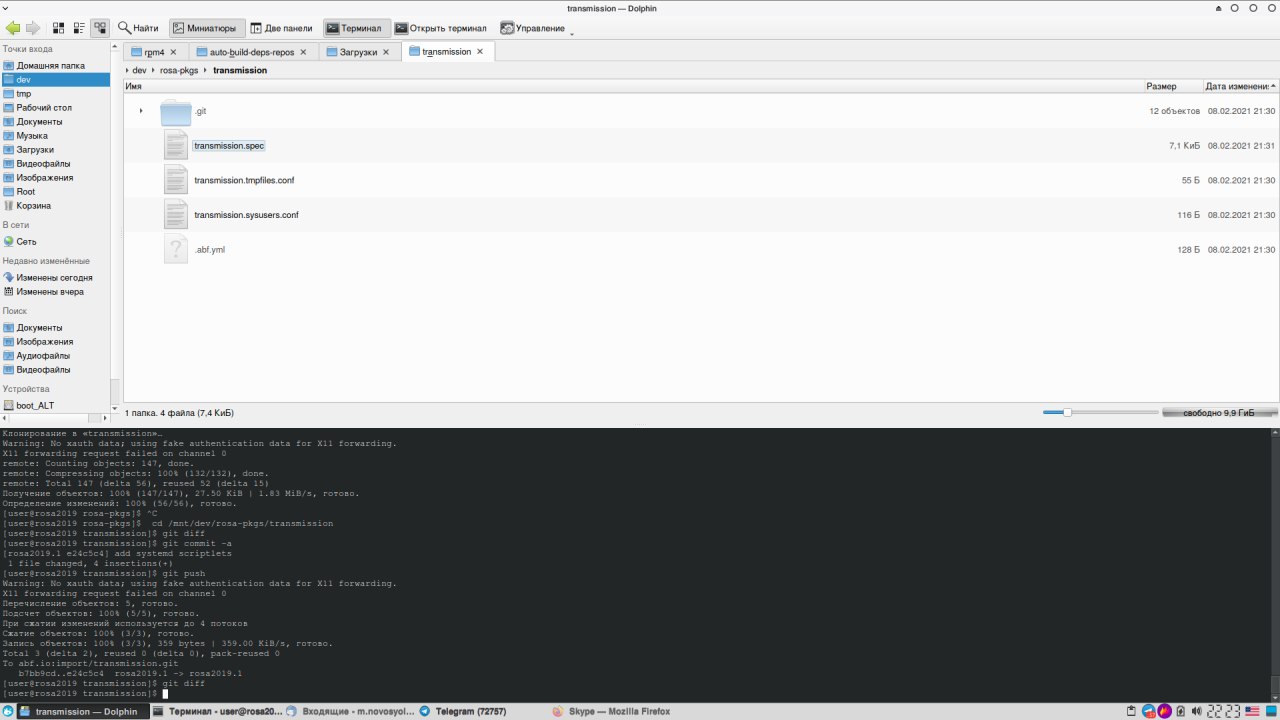Screen dimensions: 1280x720
Task: Click Открыть терминал button
Action: click(x=441, y=28)
